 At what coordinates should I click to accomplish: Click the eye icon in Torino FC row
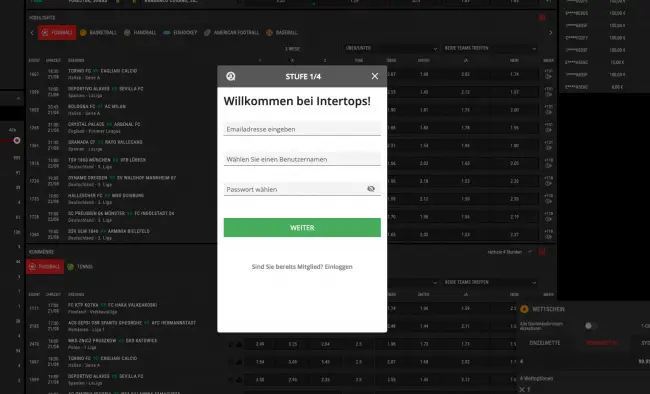pos(548,76)
